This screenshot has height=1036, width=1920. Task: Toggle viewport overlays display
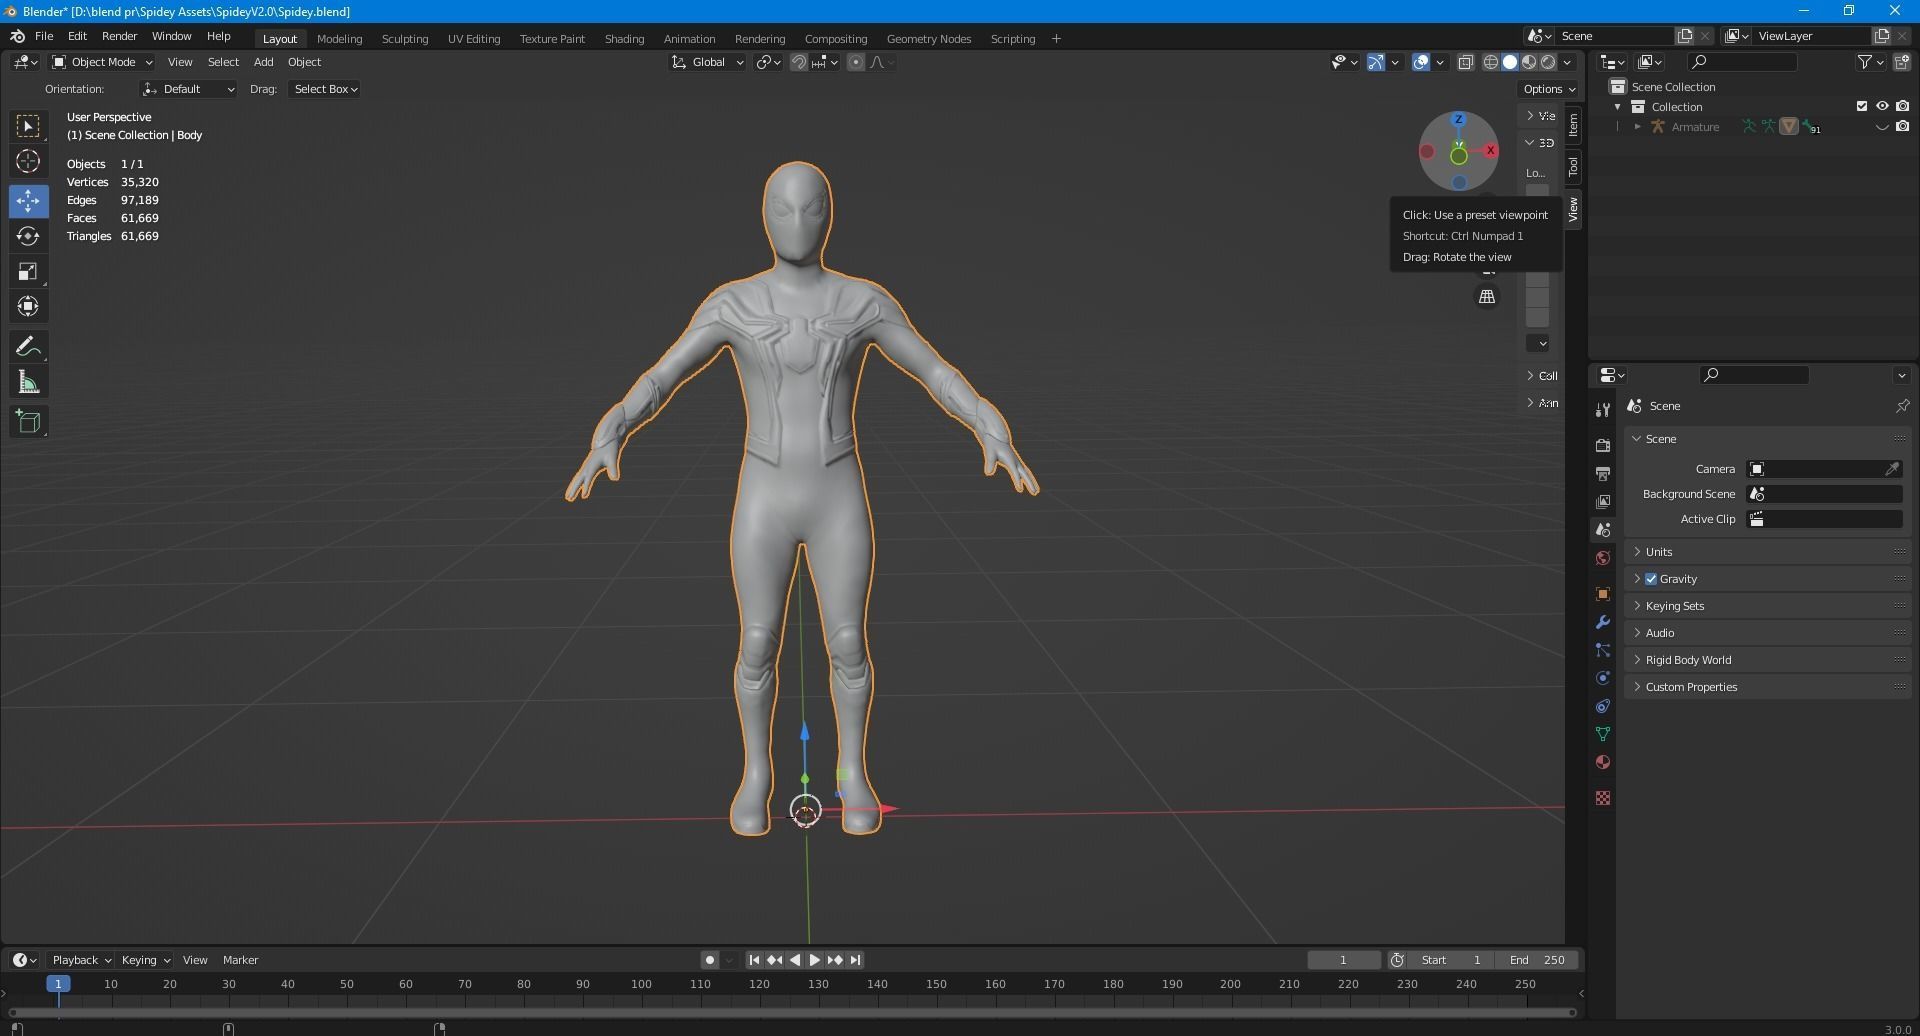click(x=1421, y=62)
